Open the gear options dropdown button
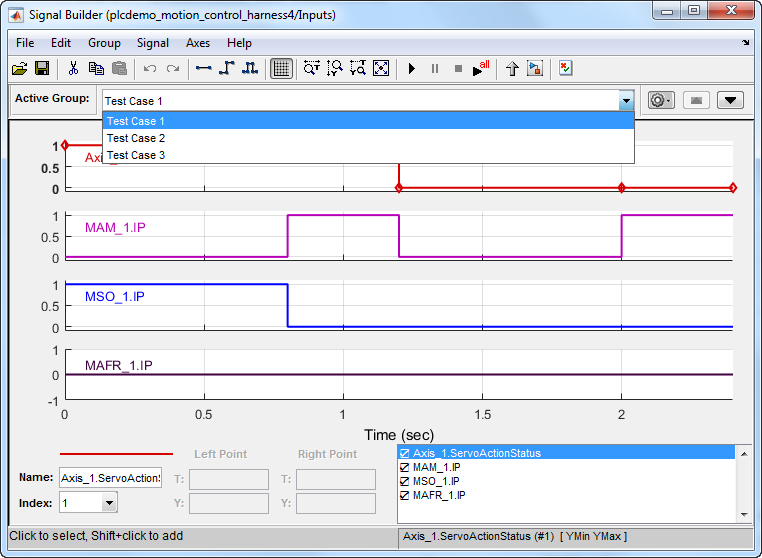The height and width of the screenshot is (558, 762). [x=661, y=101]
